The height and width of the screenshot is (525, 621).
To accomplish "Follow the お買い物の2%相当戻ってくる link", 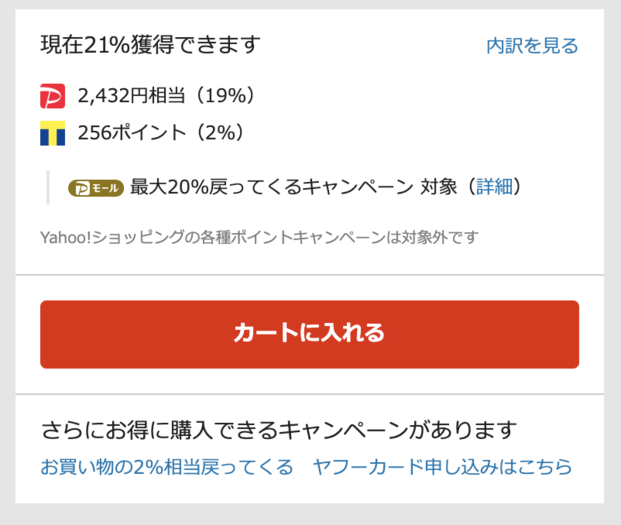I will click(167, 467).
